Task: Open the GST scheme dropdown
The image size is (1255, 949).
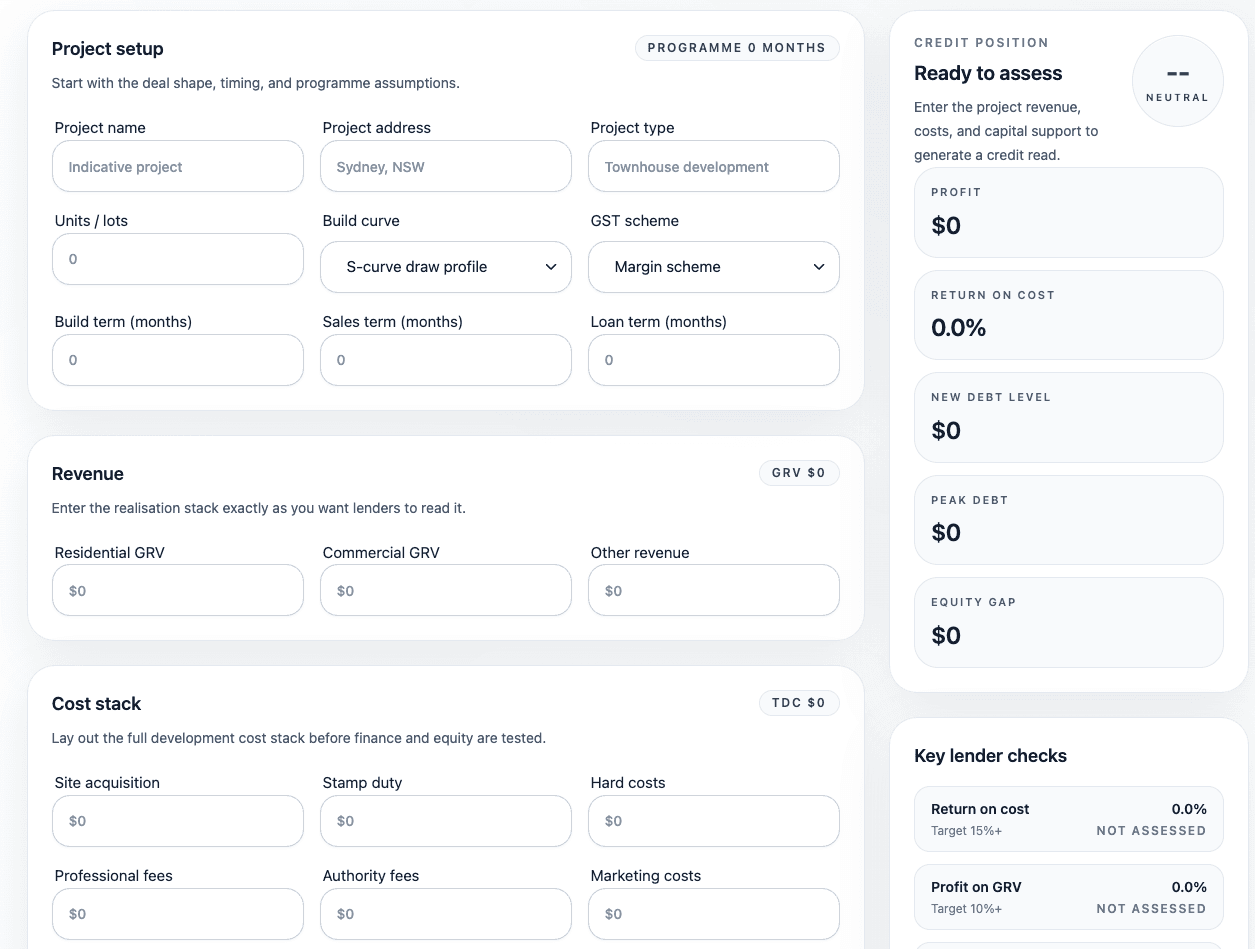Action: [714, 267]
